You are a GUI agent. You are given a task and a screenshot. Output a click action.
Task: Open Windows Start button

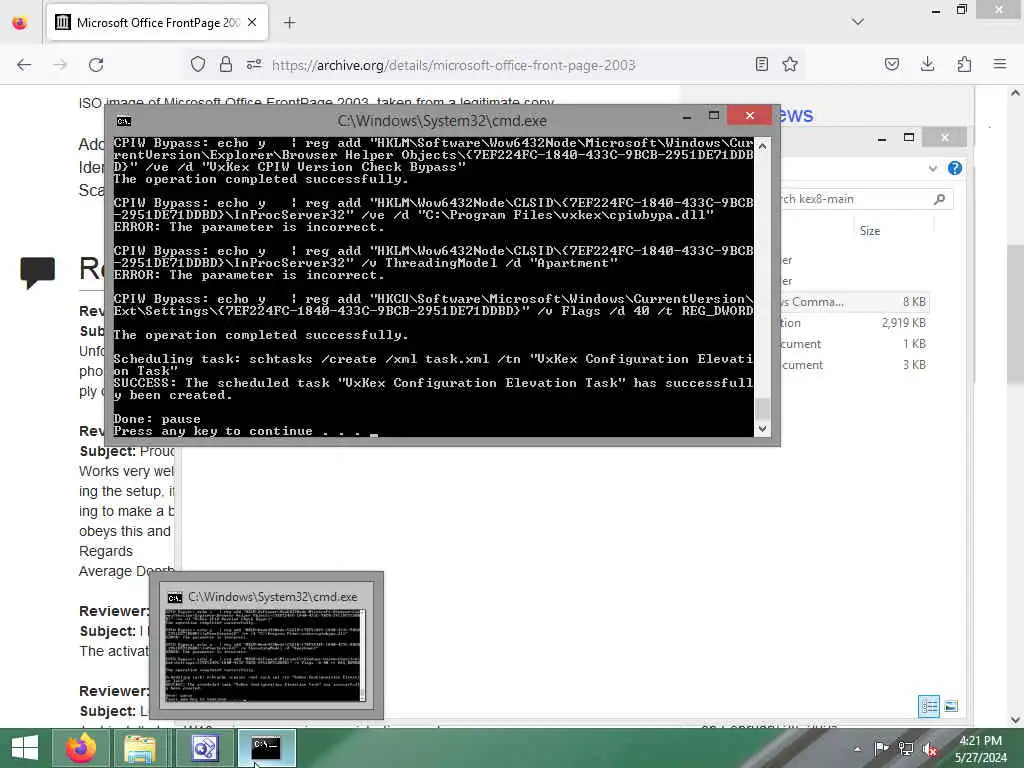point(25,748)
